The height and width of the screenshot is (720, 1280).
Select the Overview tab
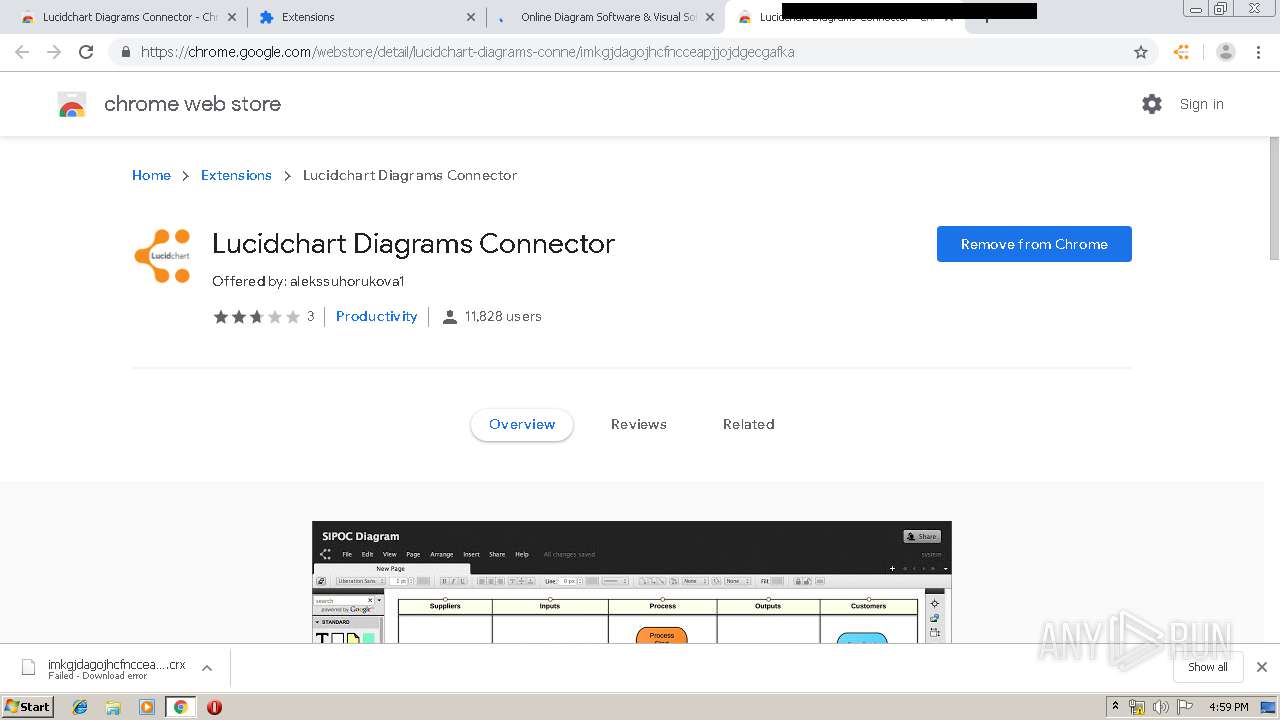522,424
